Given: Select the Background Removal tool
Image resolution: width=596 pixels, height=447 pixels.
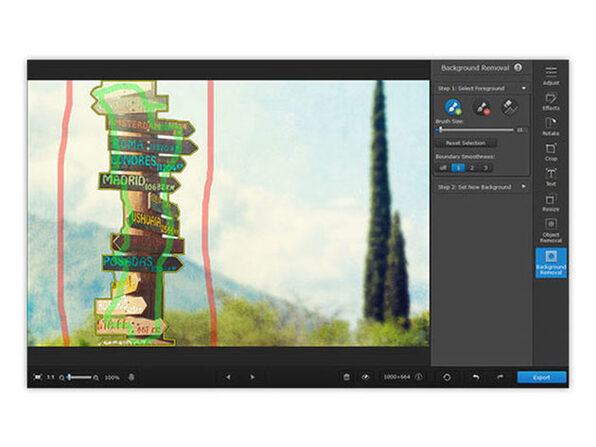Looking at the screenshot, I should click(551, 263).
